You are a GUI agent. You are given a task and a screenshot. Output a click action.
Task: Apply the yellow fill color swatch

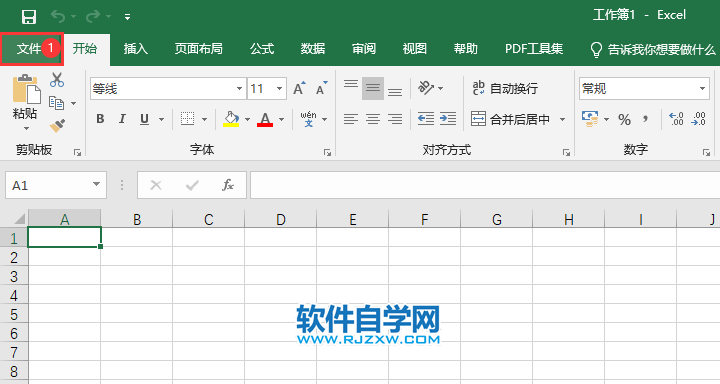tap(231, 119)
